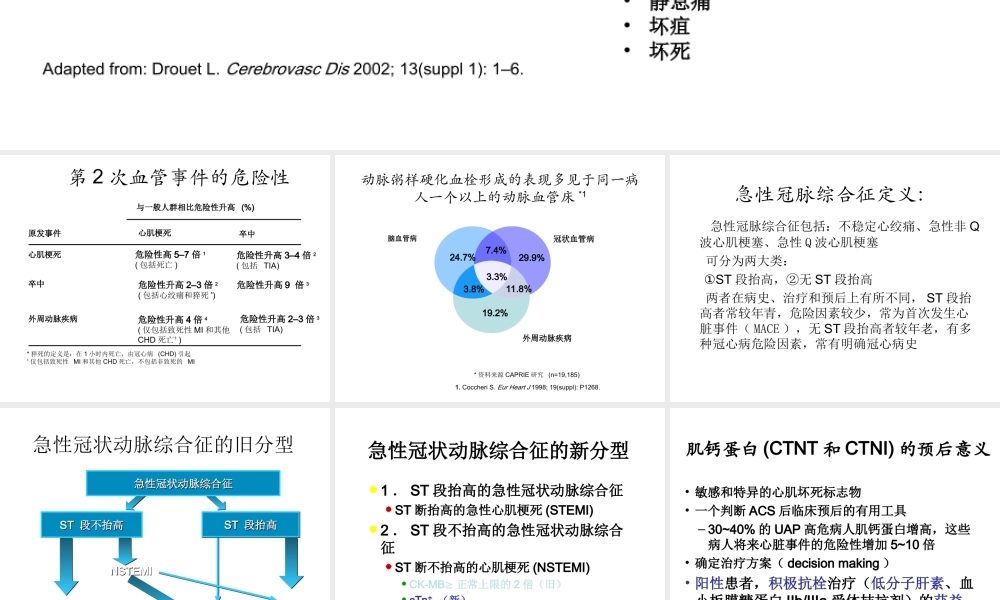The width and height of the screenshot is (1000, 600).
Task: Click the 24.7% 脑血管病 Venn circle
Action: [x=462, y=258]
